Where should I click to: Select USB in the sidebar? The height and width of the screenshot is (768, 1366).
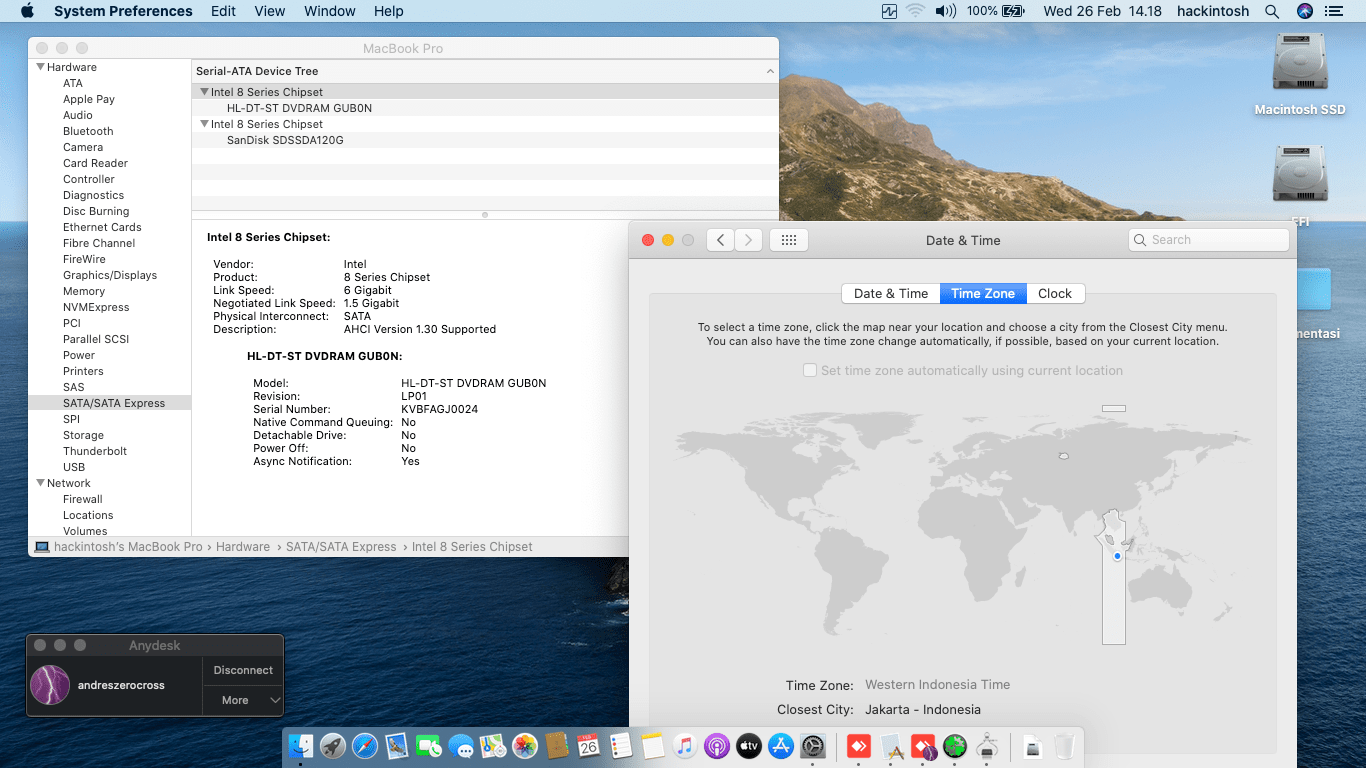74,467
